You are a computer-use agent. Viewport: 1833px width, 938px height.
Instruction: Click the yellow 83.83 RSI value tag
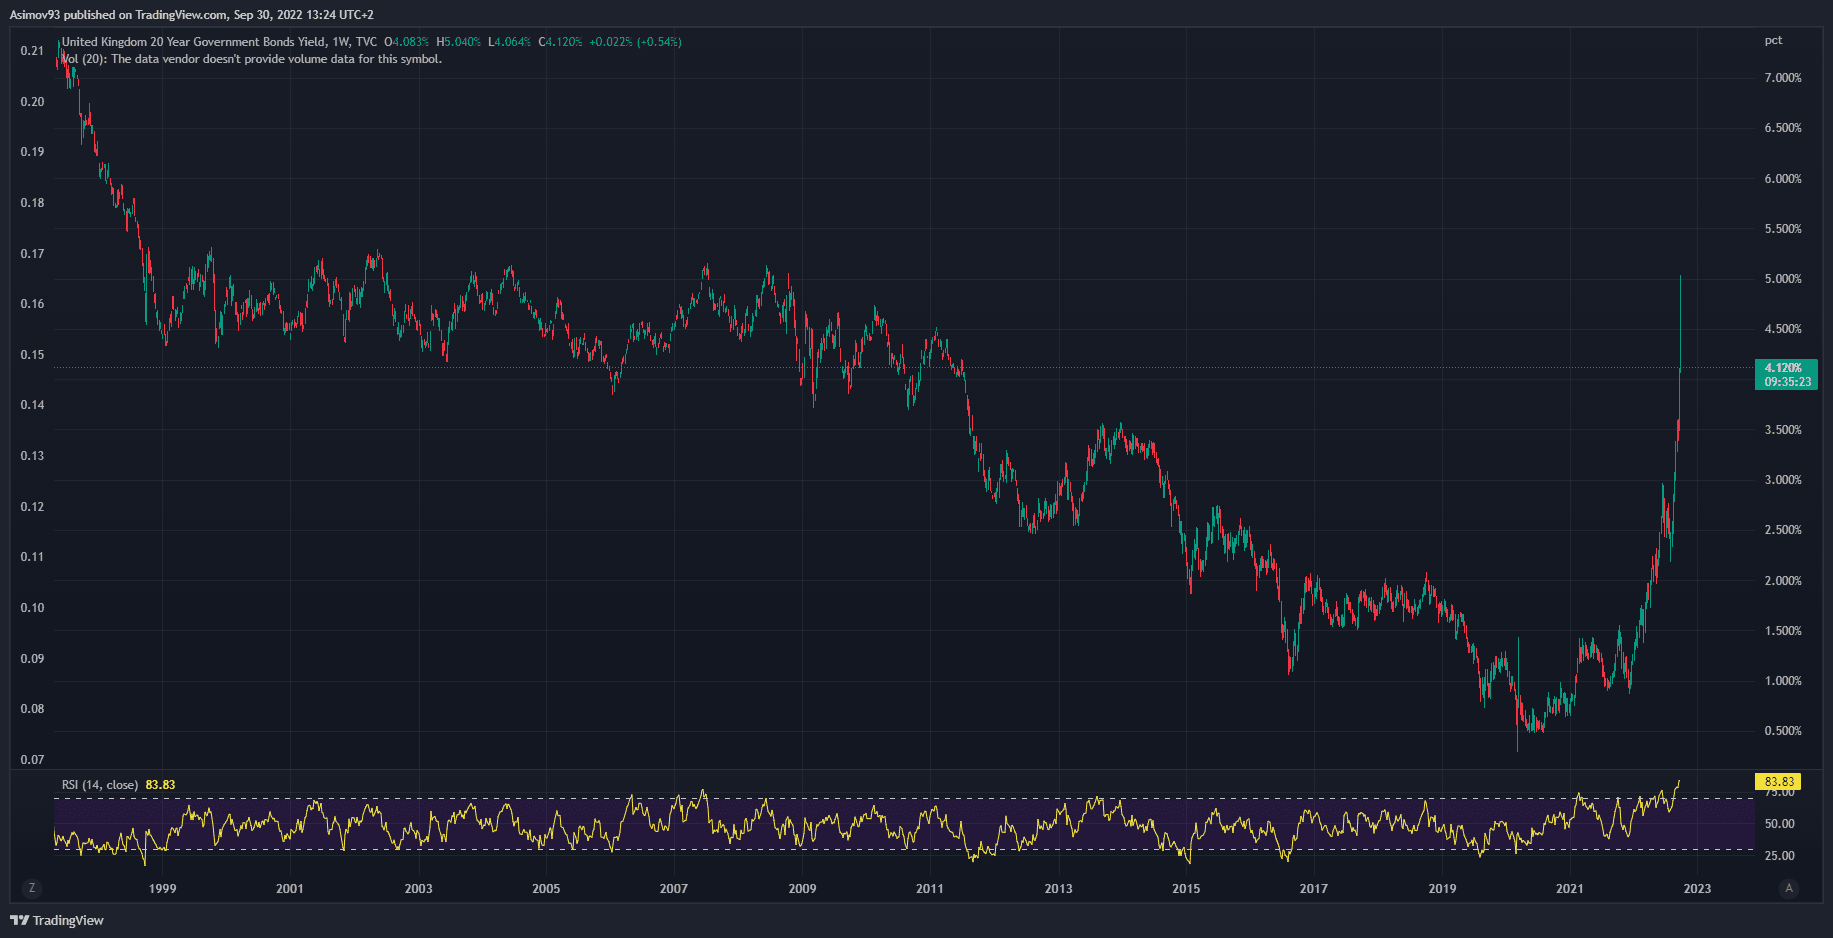click(1779, 782)
